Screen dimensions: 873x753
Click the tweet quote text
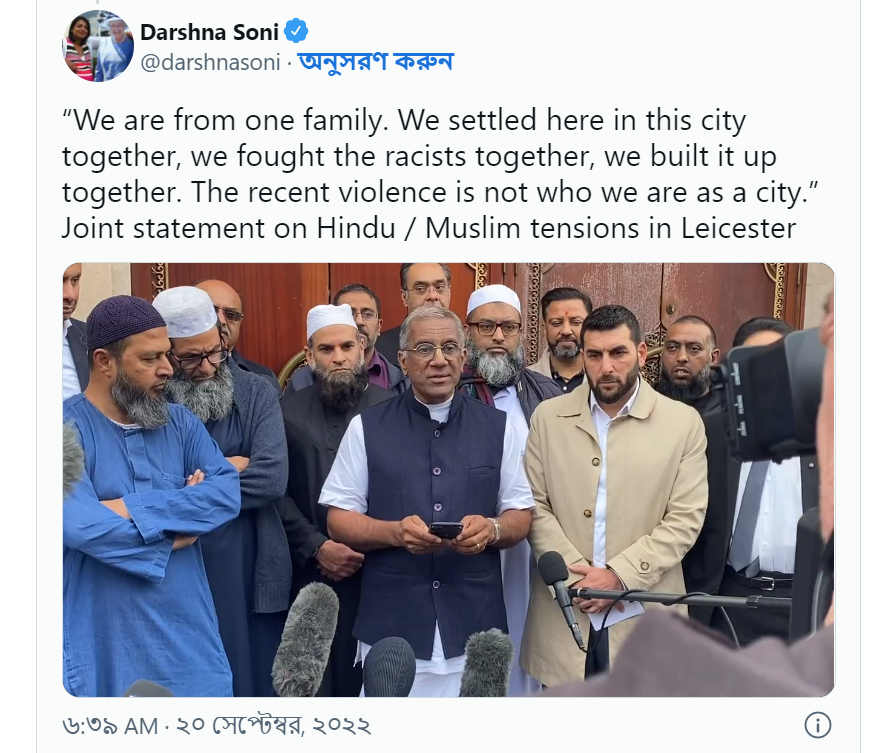440,157
